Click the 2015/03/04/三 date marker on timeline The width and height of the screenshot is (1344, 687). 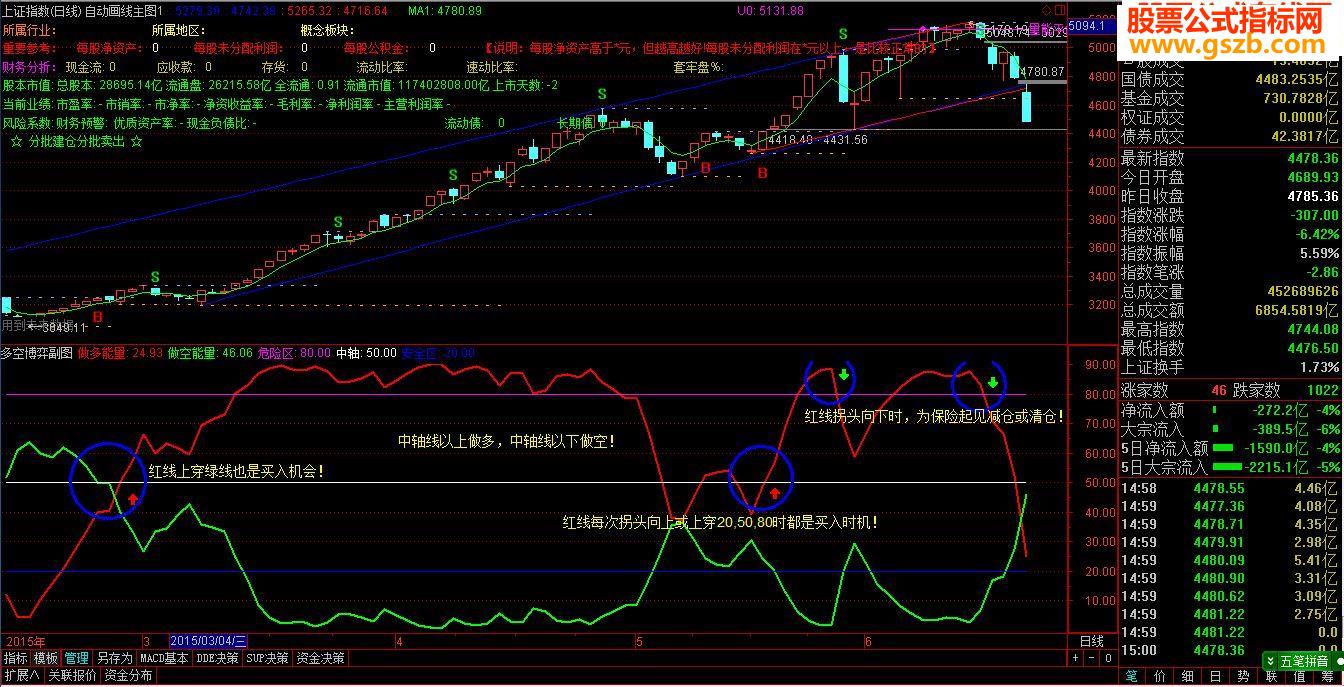209,641
